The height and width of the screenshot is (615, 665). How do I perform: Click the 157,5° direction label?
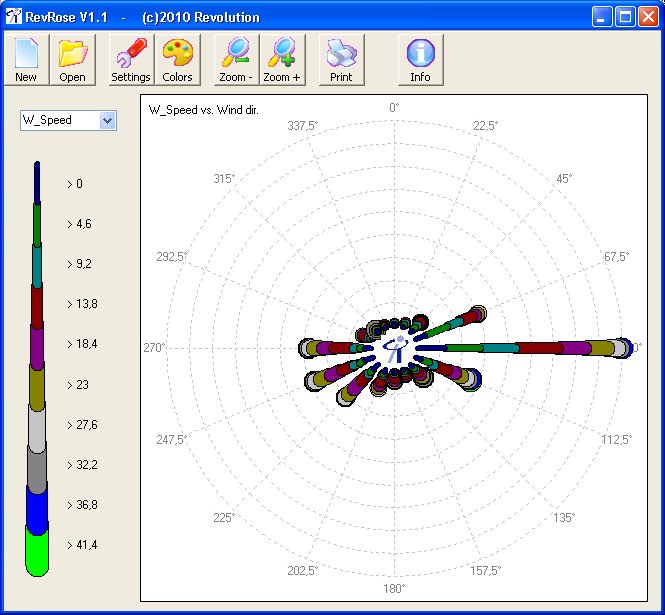click(486, 570)
